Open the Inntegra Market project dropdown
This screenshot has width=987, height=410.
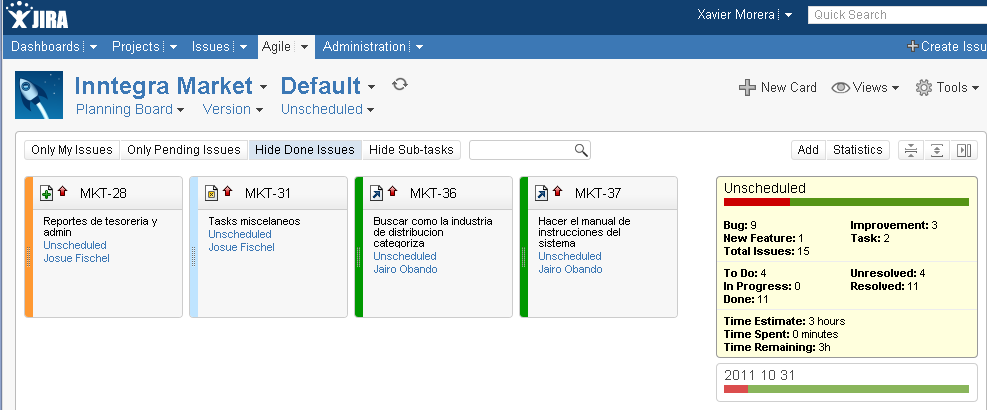[263, 87]
